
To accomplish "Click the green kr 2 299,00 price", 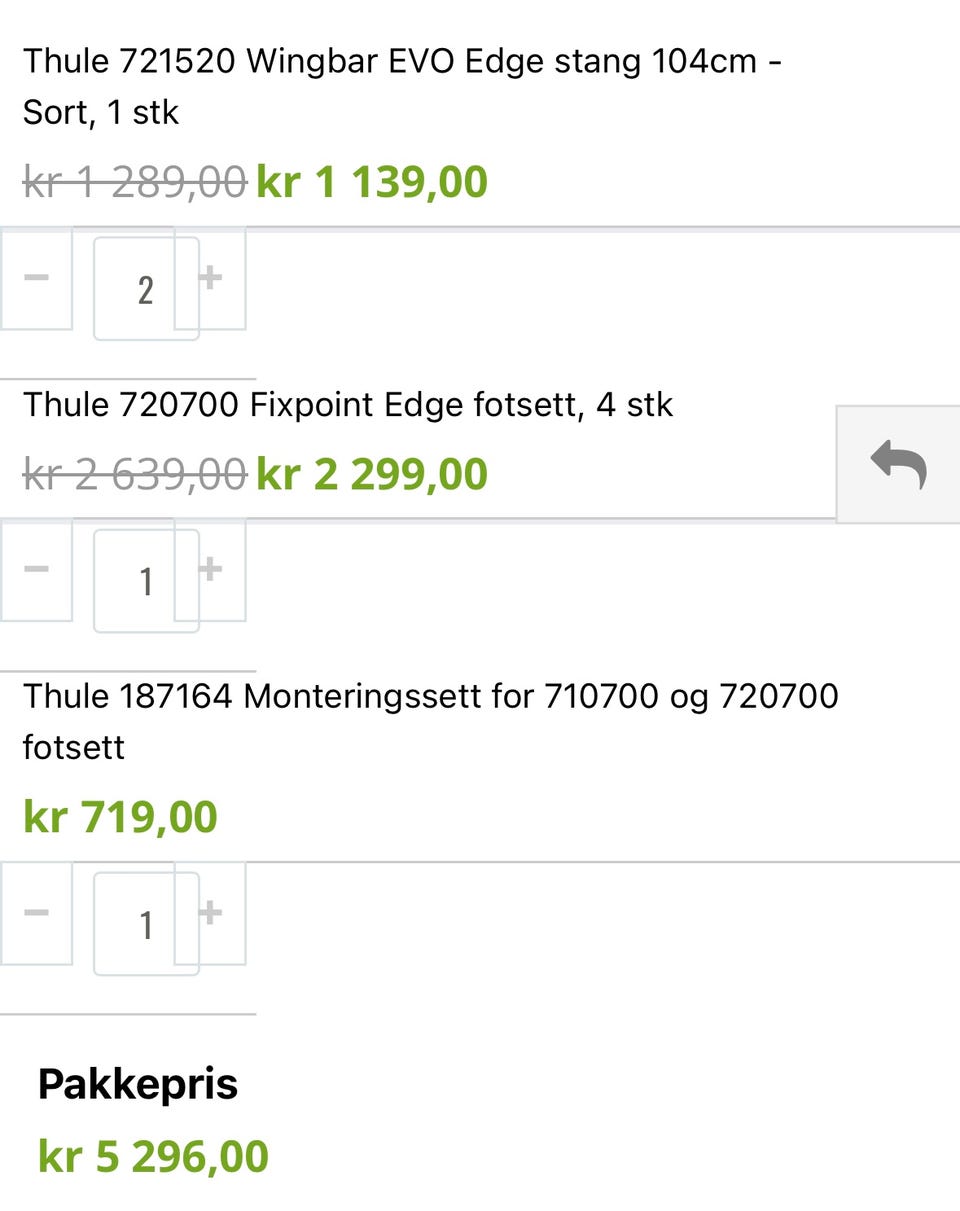I will point(372,474).
